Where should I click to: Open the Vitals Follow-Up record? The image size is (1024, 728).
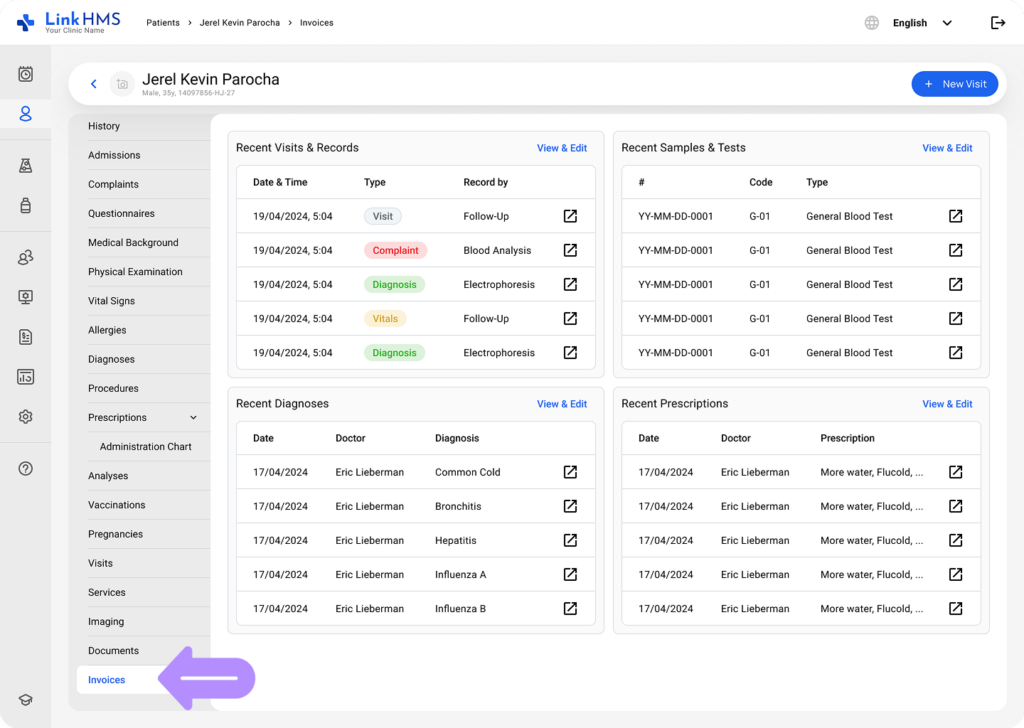click(570, 319)
